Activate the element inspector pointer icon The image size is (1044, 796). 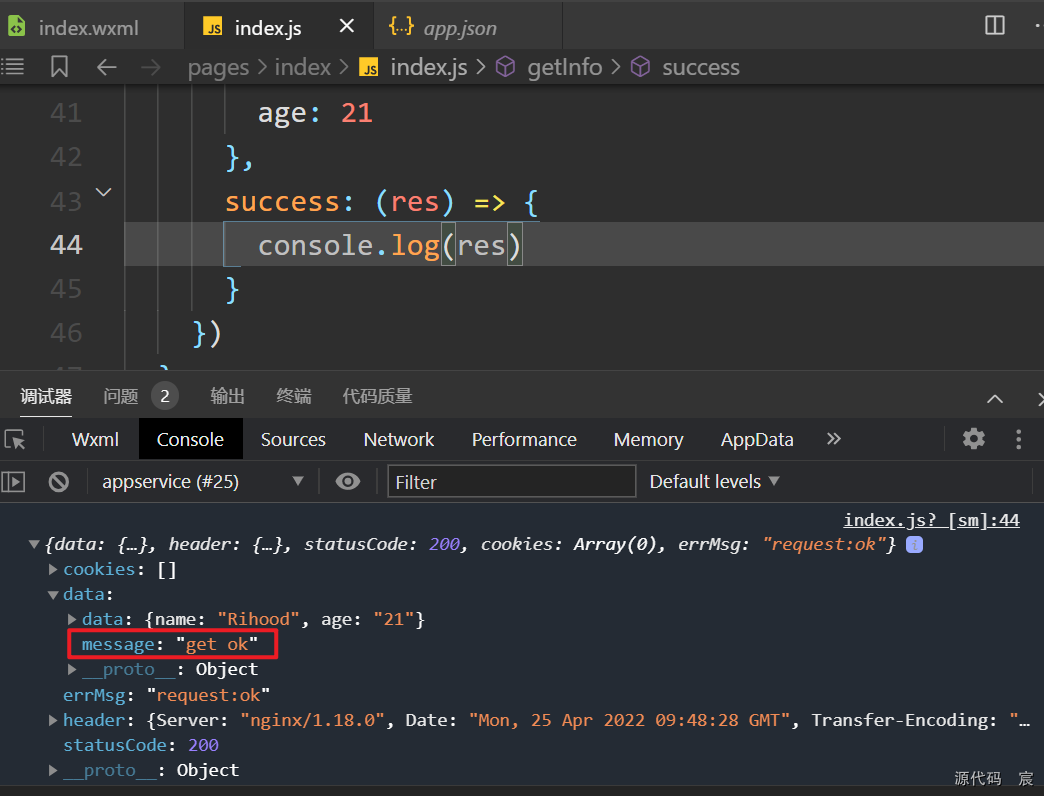coord(15,440)
